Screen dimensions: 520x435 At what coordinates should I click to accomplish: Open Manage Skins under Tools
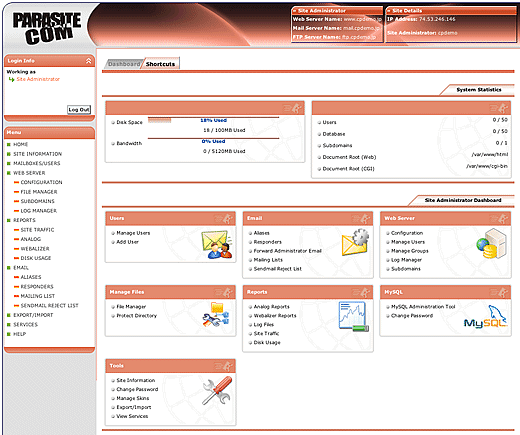pos(133,398)
